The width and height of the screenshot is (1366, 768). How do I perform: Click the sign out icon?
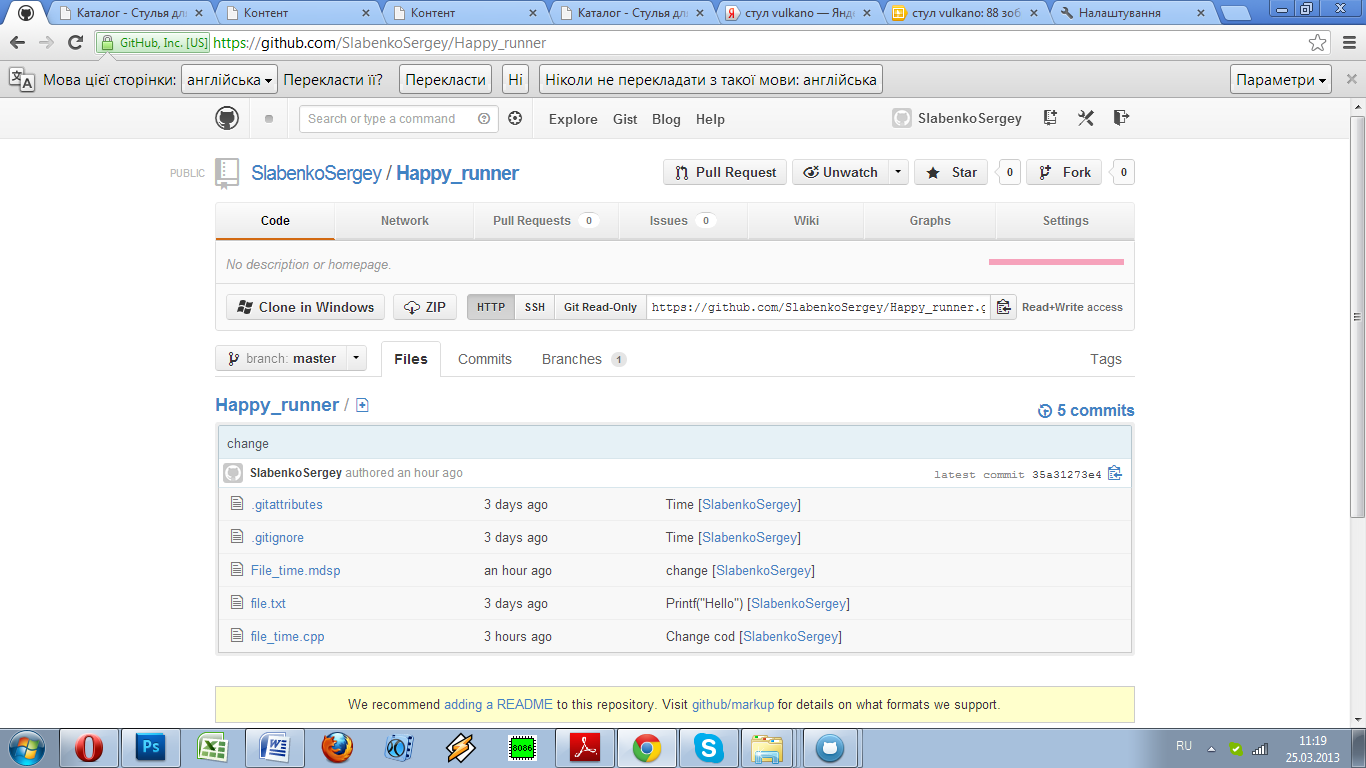coord(1121,118)
